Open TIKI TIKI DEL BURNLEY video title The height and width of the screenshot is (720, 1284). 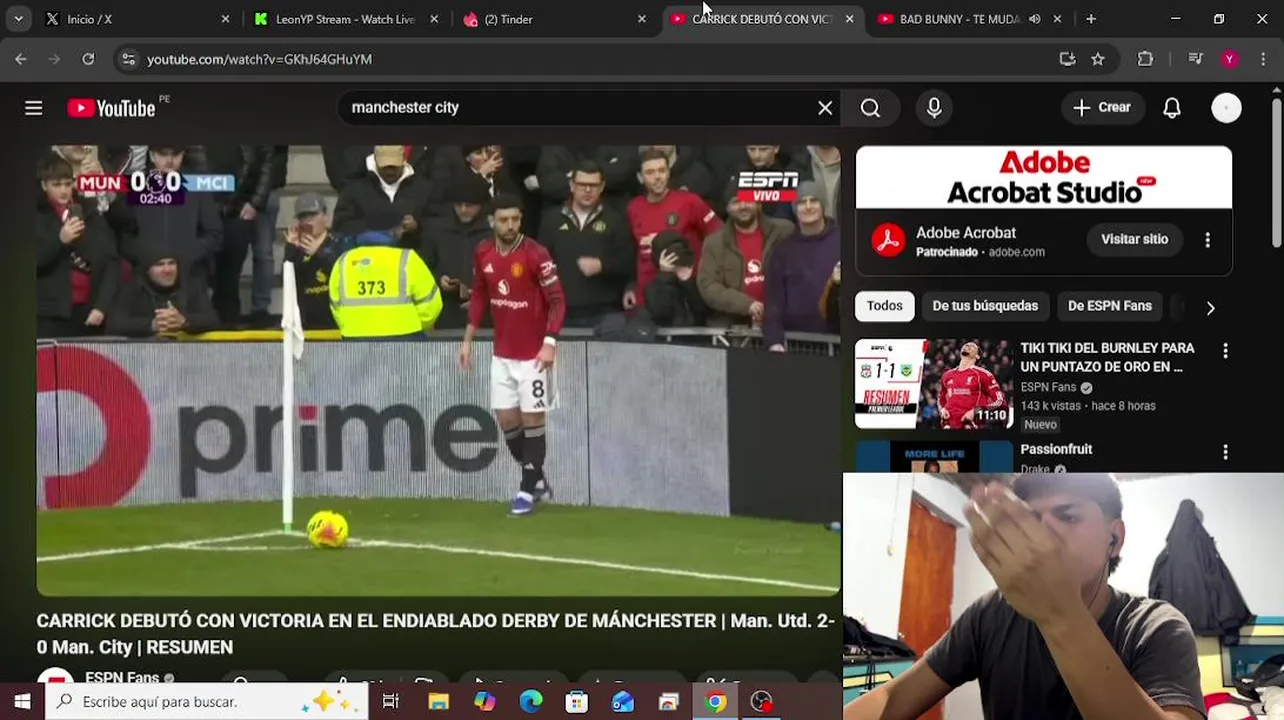(x=1107, y=357)
